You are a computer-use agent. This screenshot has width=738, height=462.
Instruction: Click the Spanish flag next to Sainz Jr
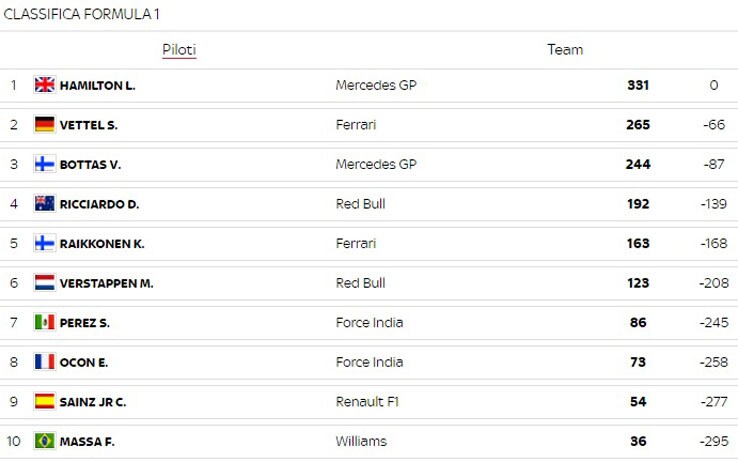coord(45,401)
